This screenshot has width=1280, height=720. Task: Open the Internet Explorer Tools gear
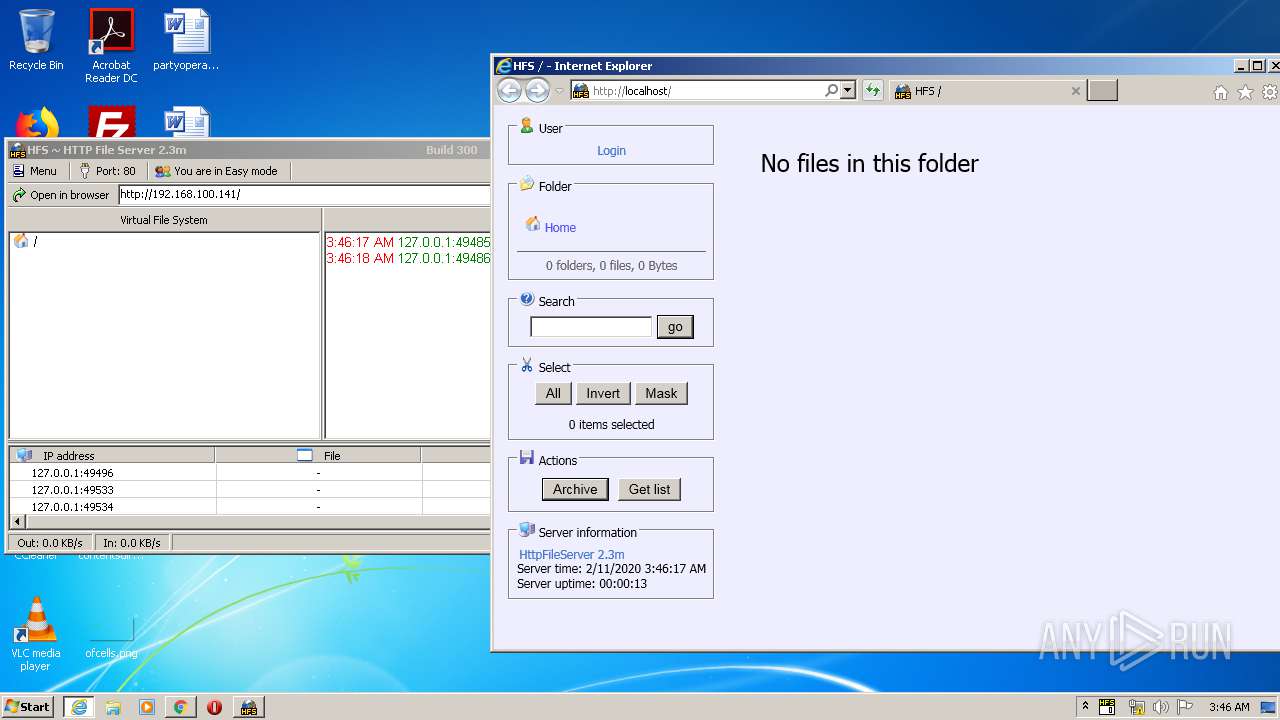(1270, 92)
